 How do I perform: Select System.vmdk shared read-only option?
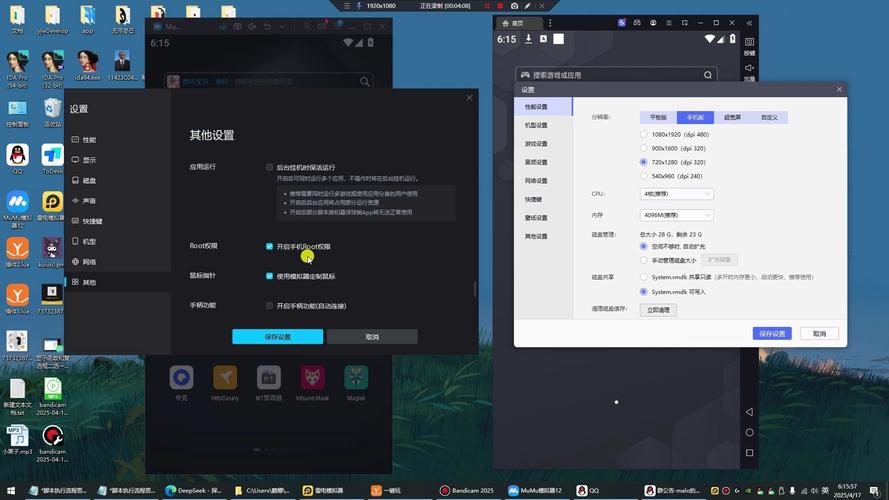pos(644,277)
